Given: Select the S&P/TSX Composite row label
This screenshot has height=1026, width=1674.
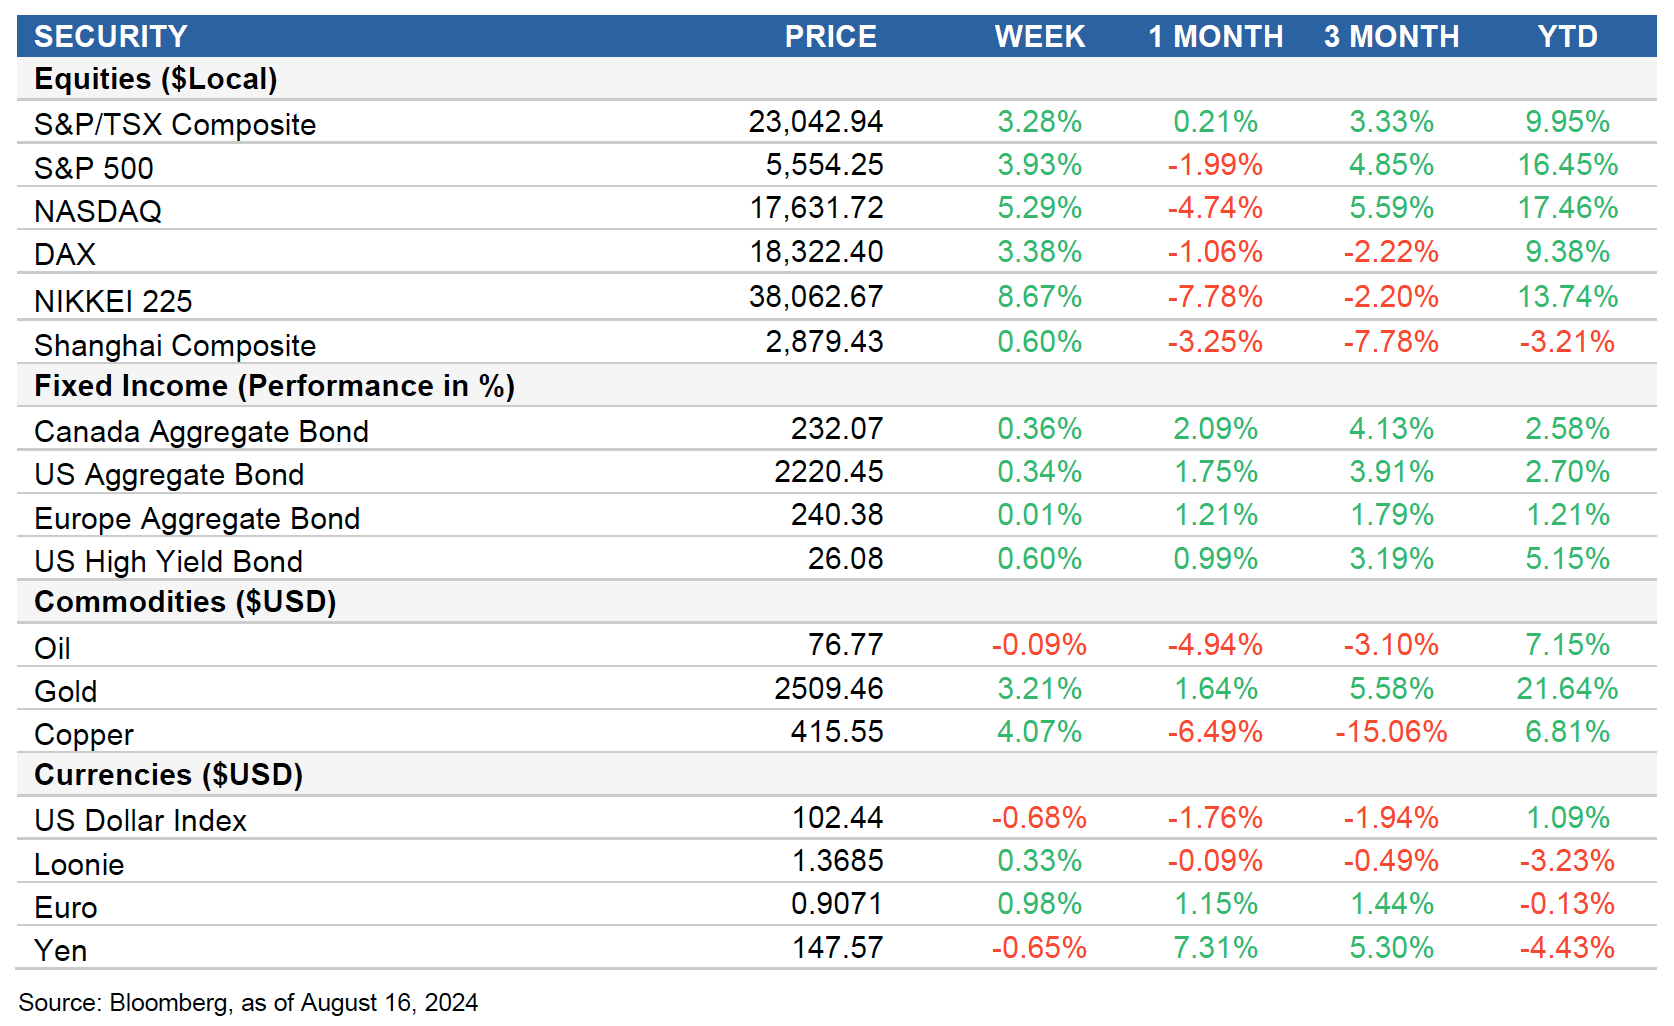Looking at the screenshot, I should (175, 125).
